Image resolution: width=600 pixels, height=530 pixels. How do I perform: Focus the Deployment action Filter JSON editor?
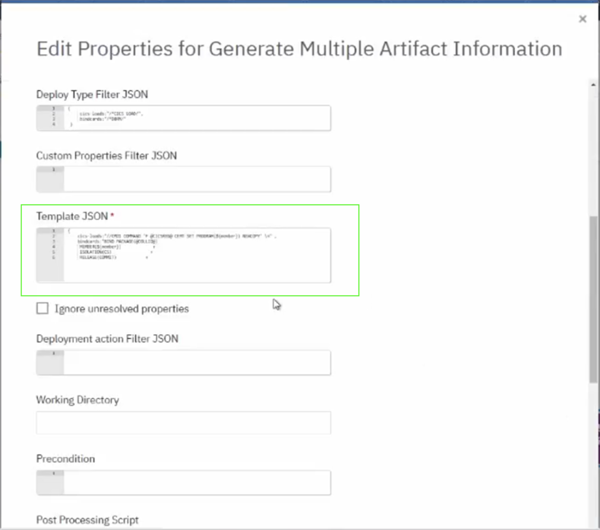click(x=195, y=362)
